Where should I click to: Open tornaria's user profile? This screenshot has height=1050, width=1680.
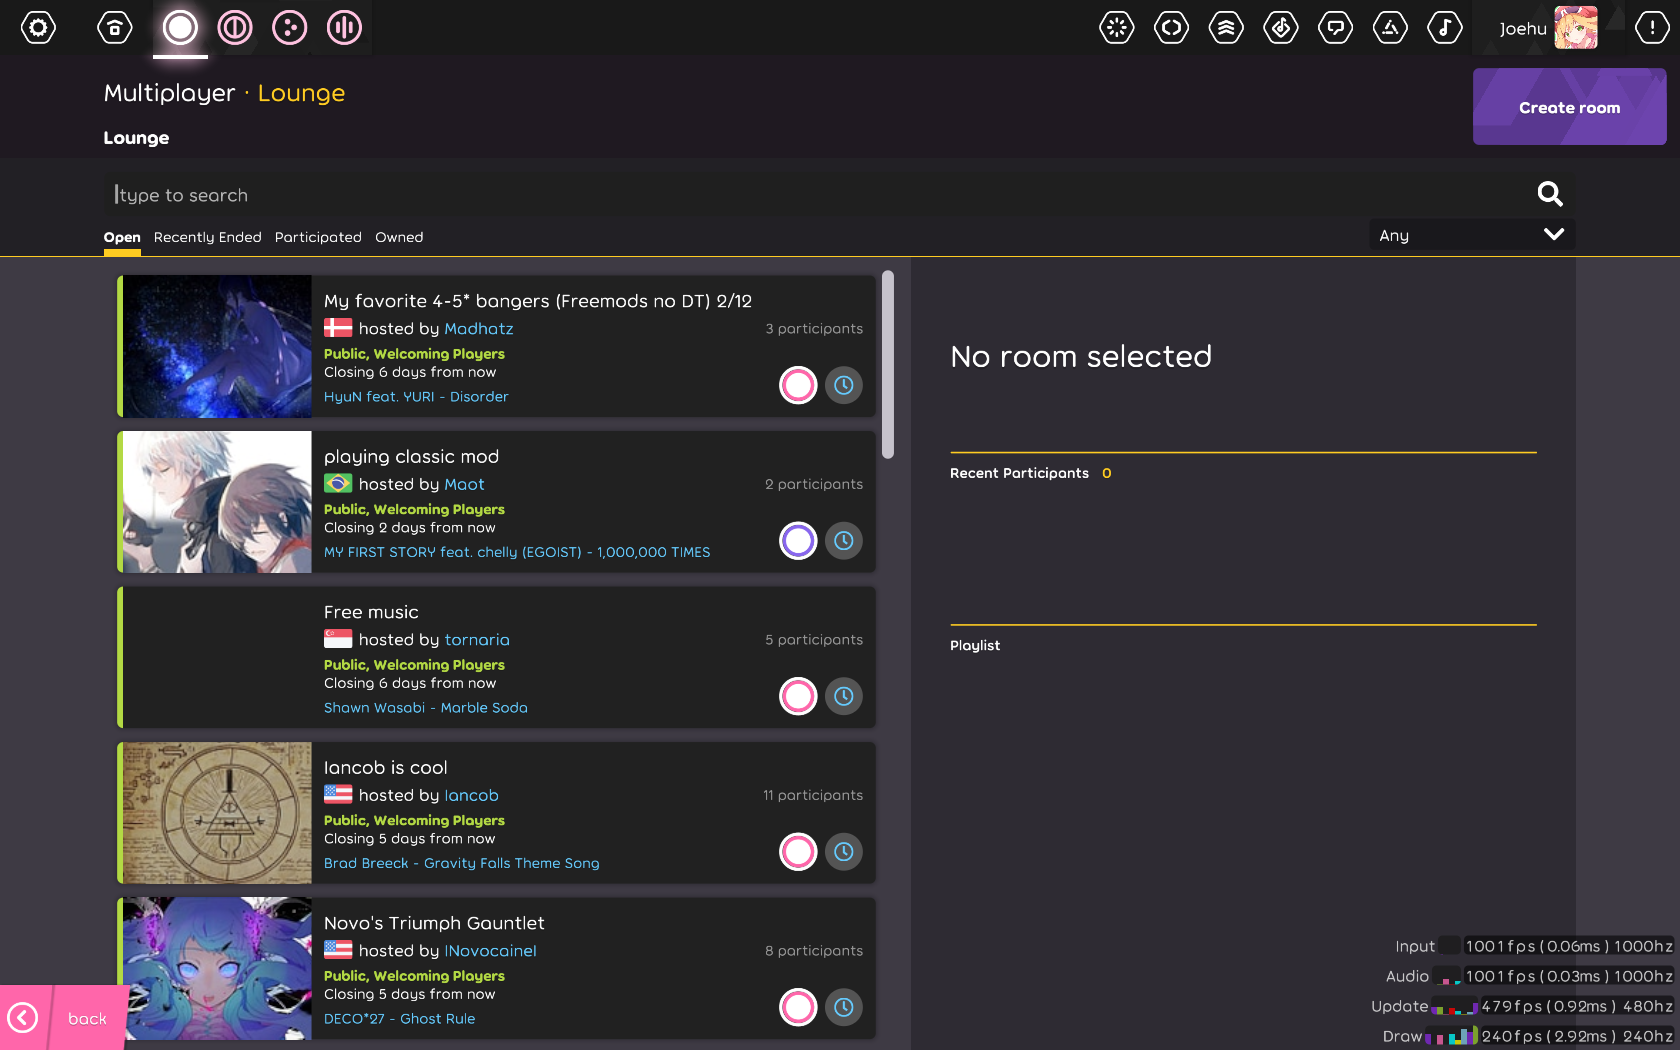pyautogui.click(x=477, y=639)
